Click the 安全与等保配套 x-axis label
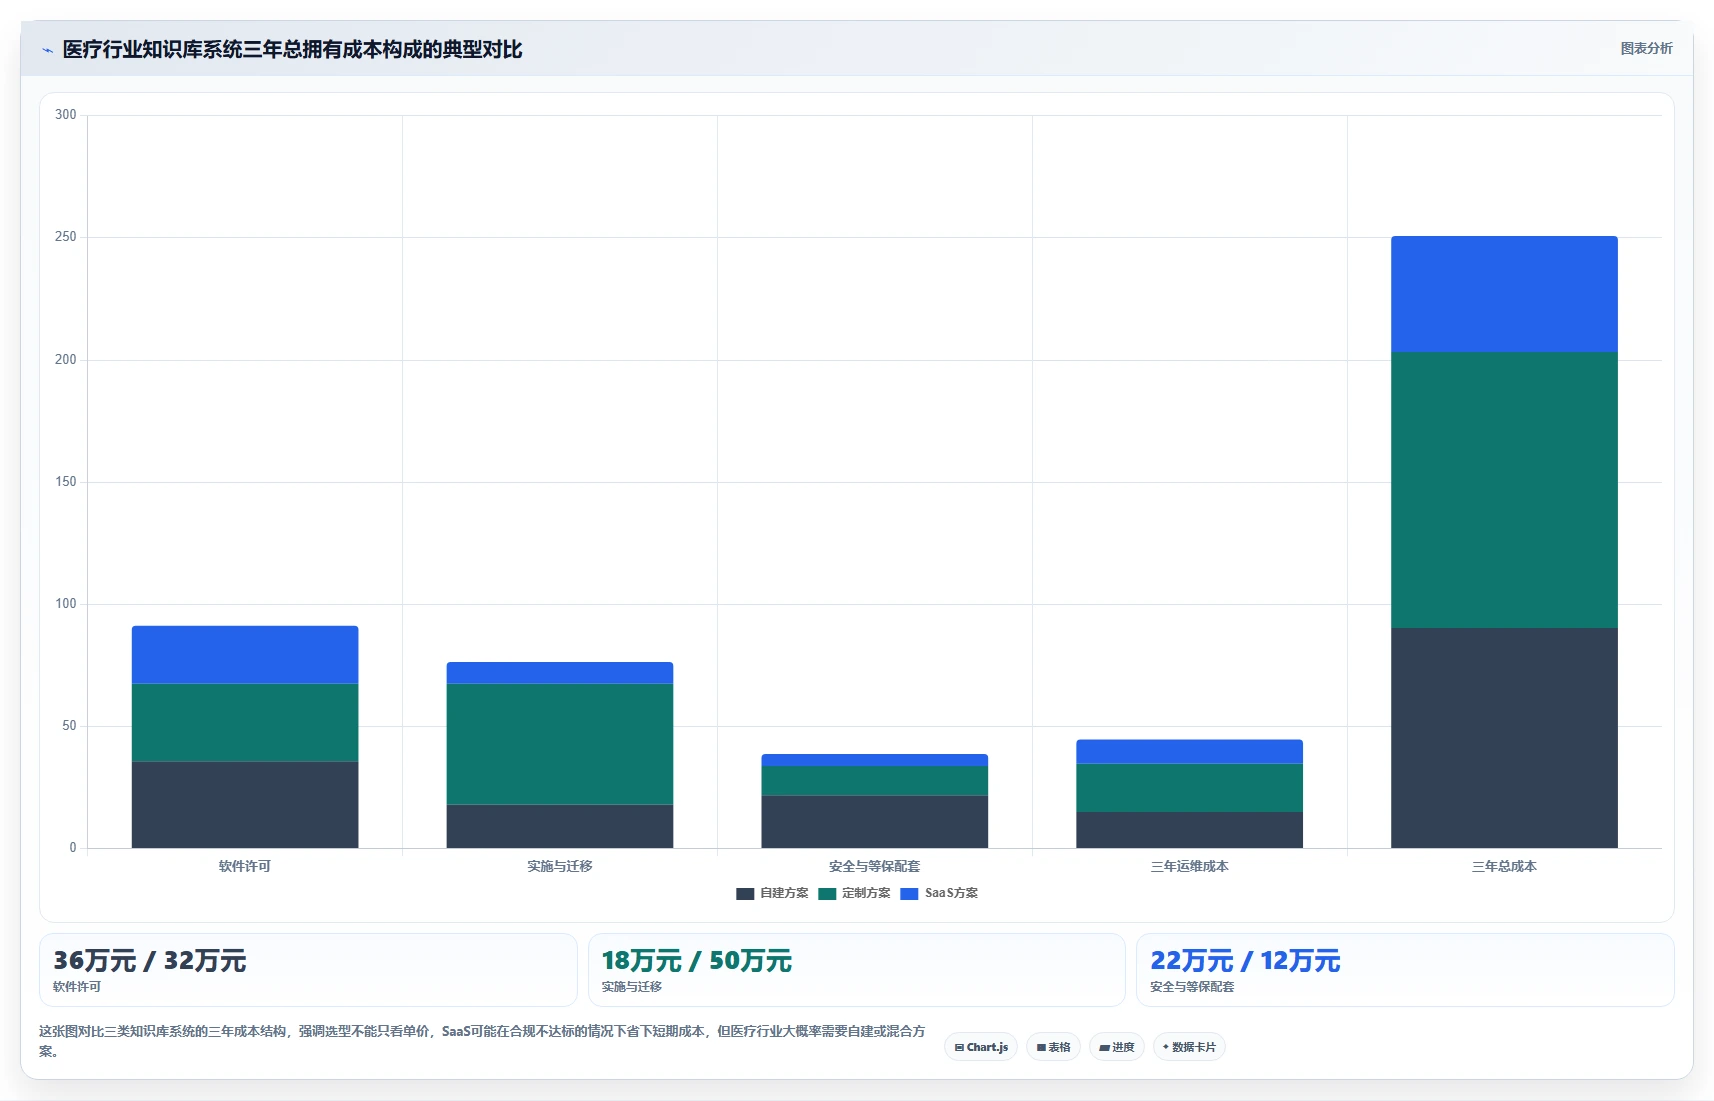 [875, 866]
